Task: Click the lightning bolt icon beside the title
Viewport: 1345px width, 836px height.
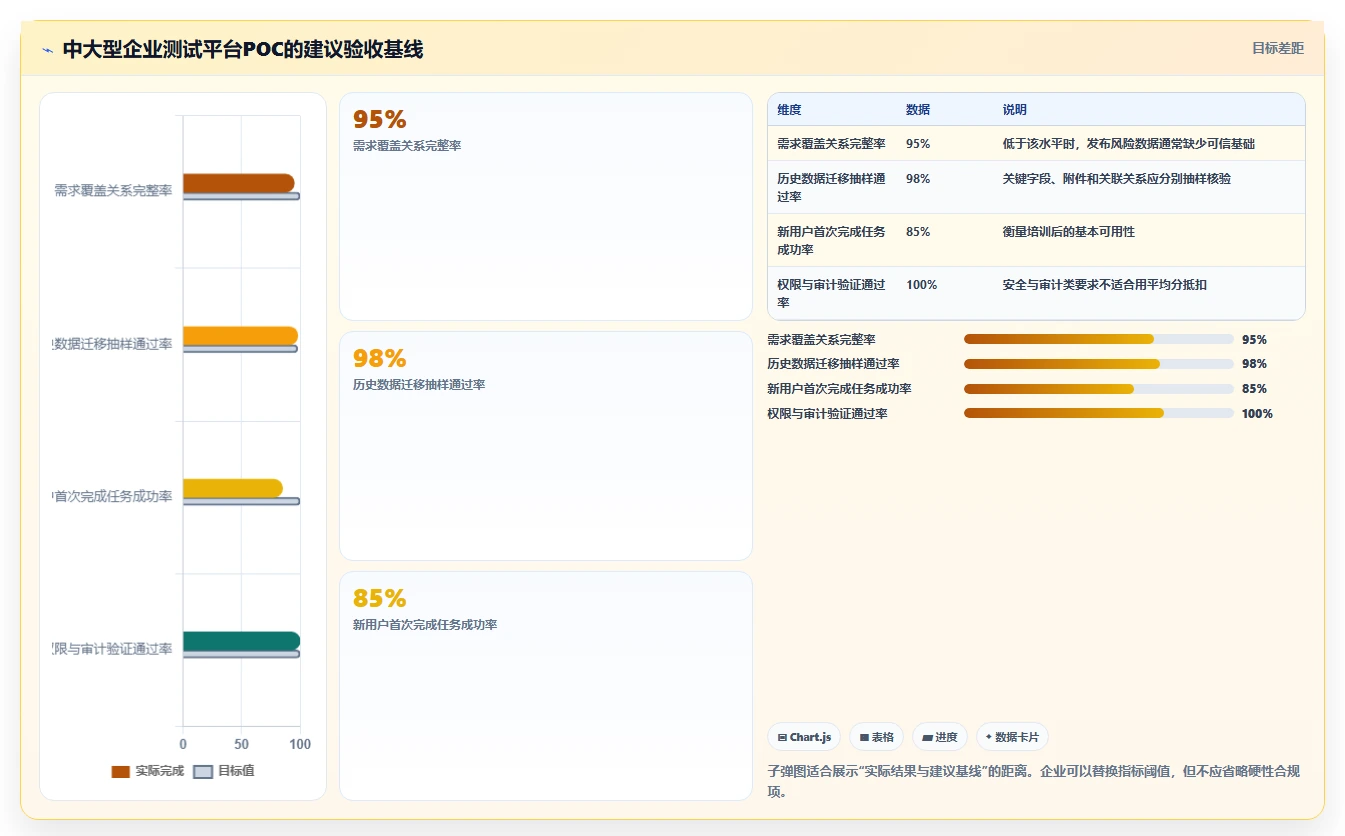Action: tap(47, 49)
